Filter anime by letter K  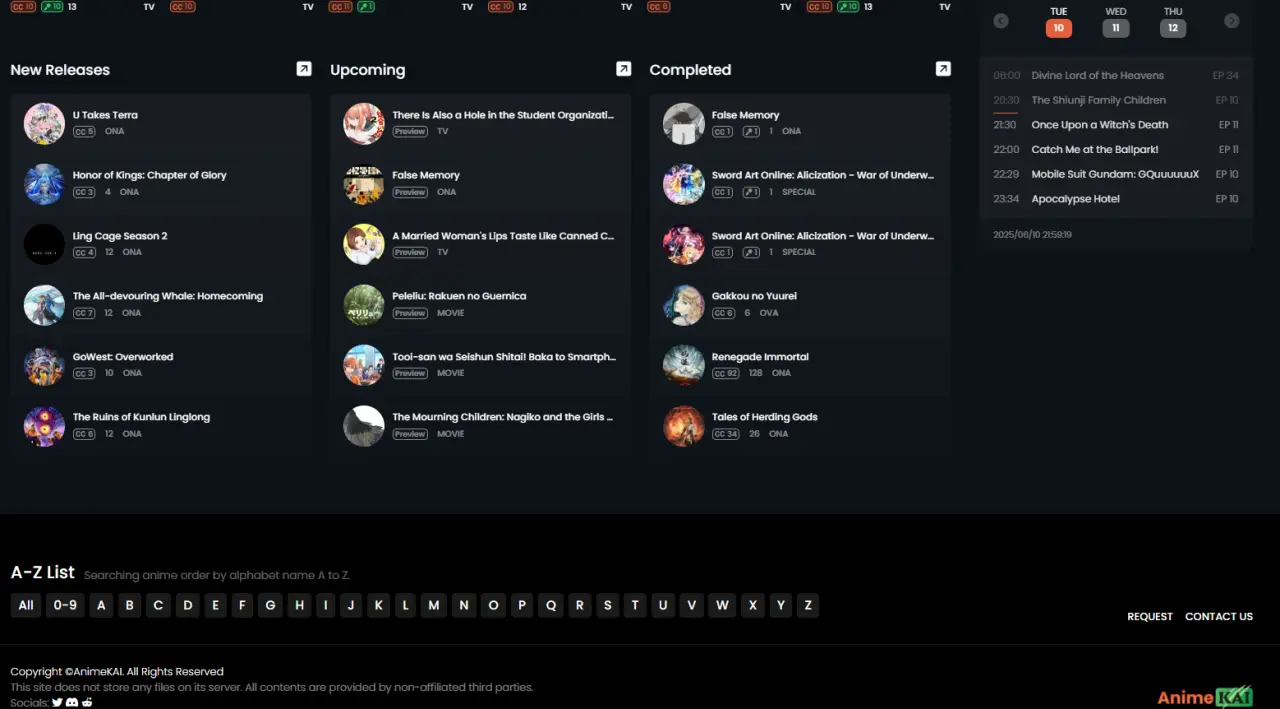[x=378, y=605]
